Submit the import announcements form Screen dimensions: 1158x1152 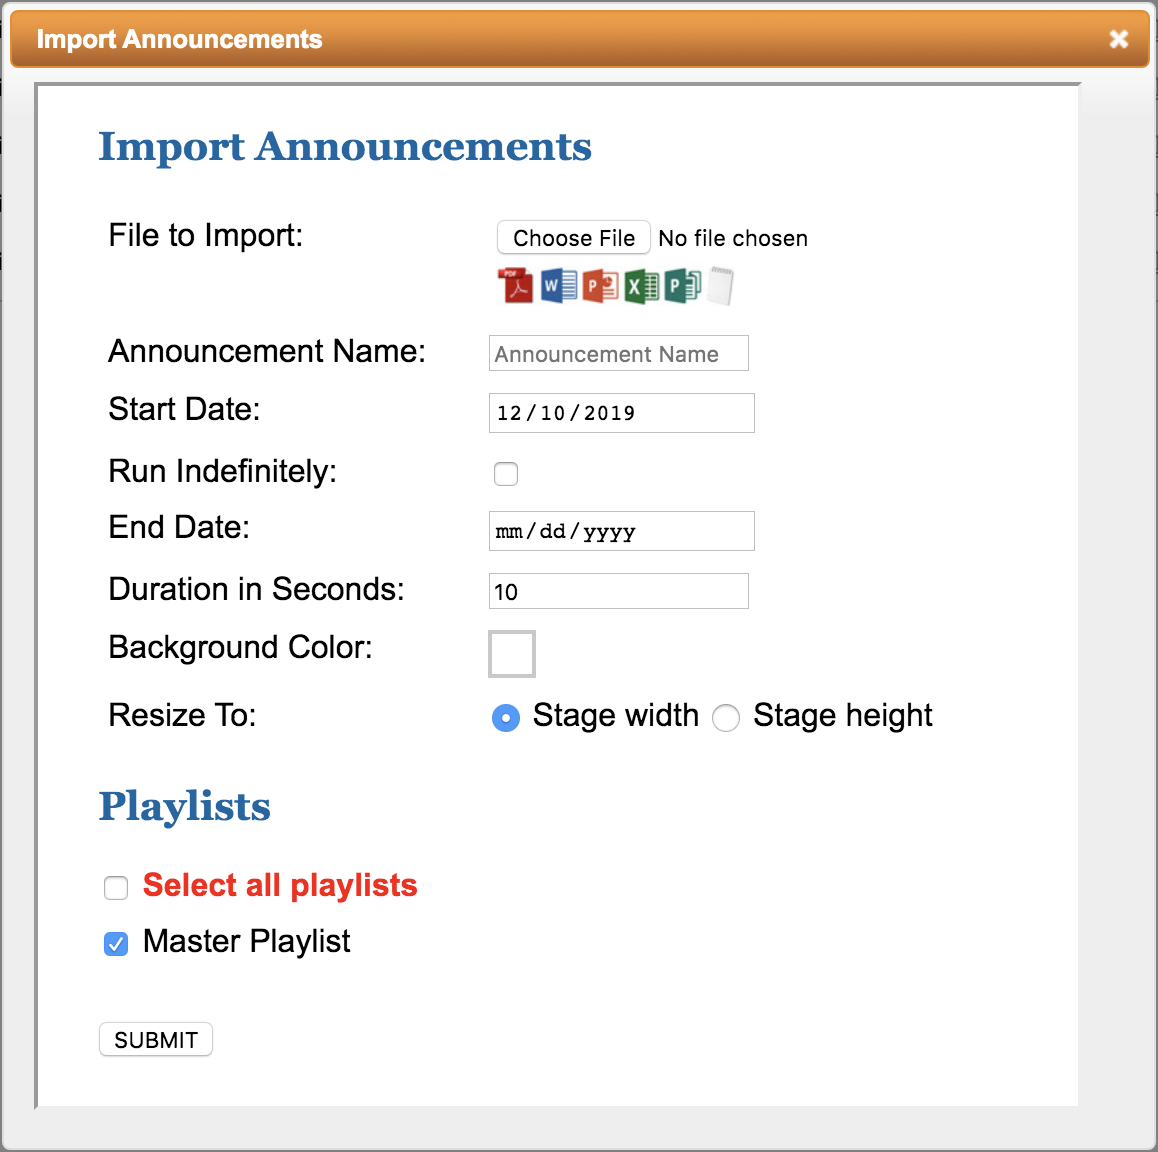[x=156, y=1040]
